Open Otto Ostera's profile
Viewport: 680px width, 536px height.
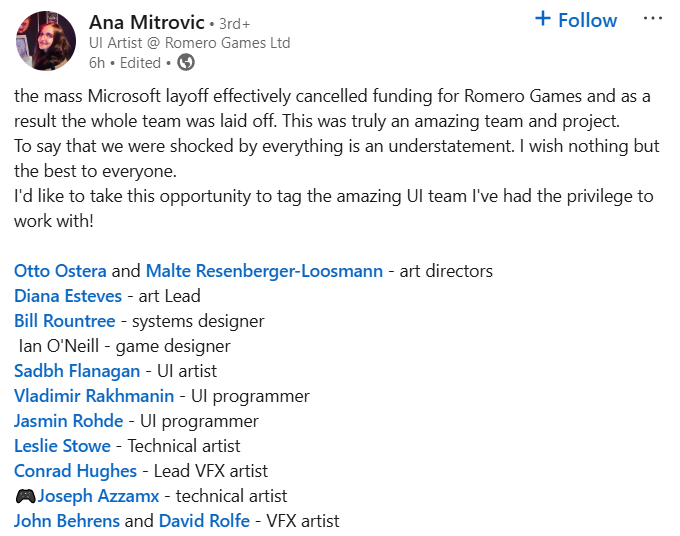[x=61, y=271]
